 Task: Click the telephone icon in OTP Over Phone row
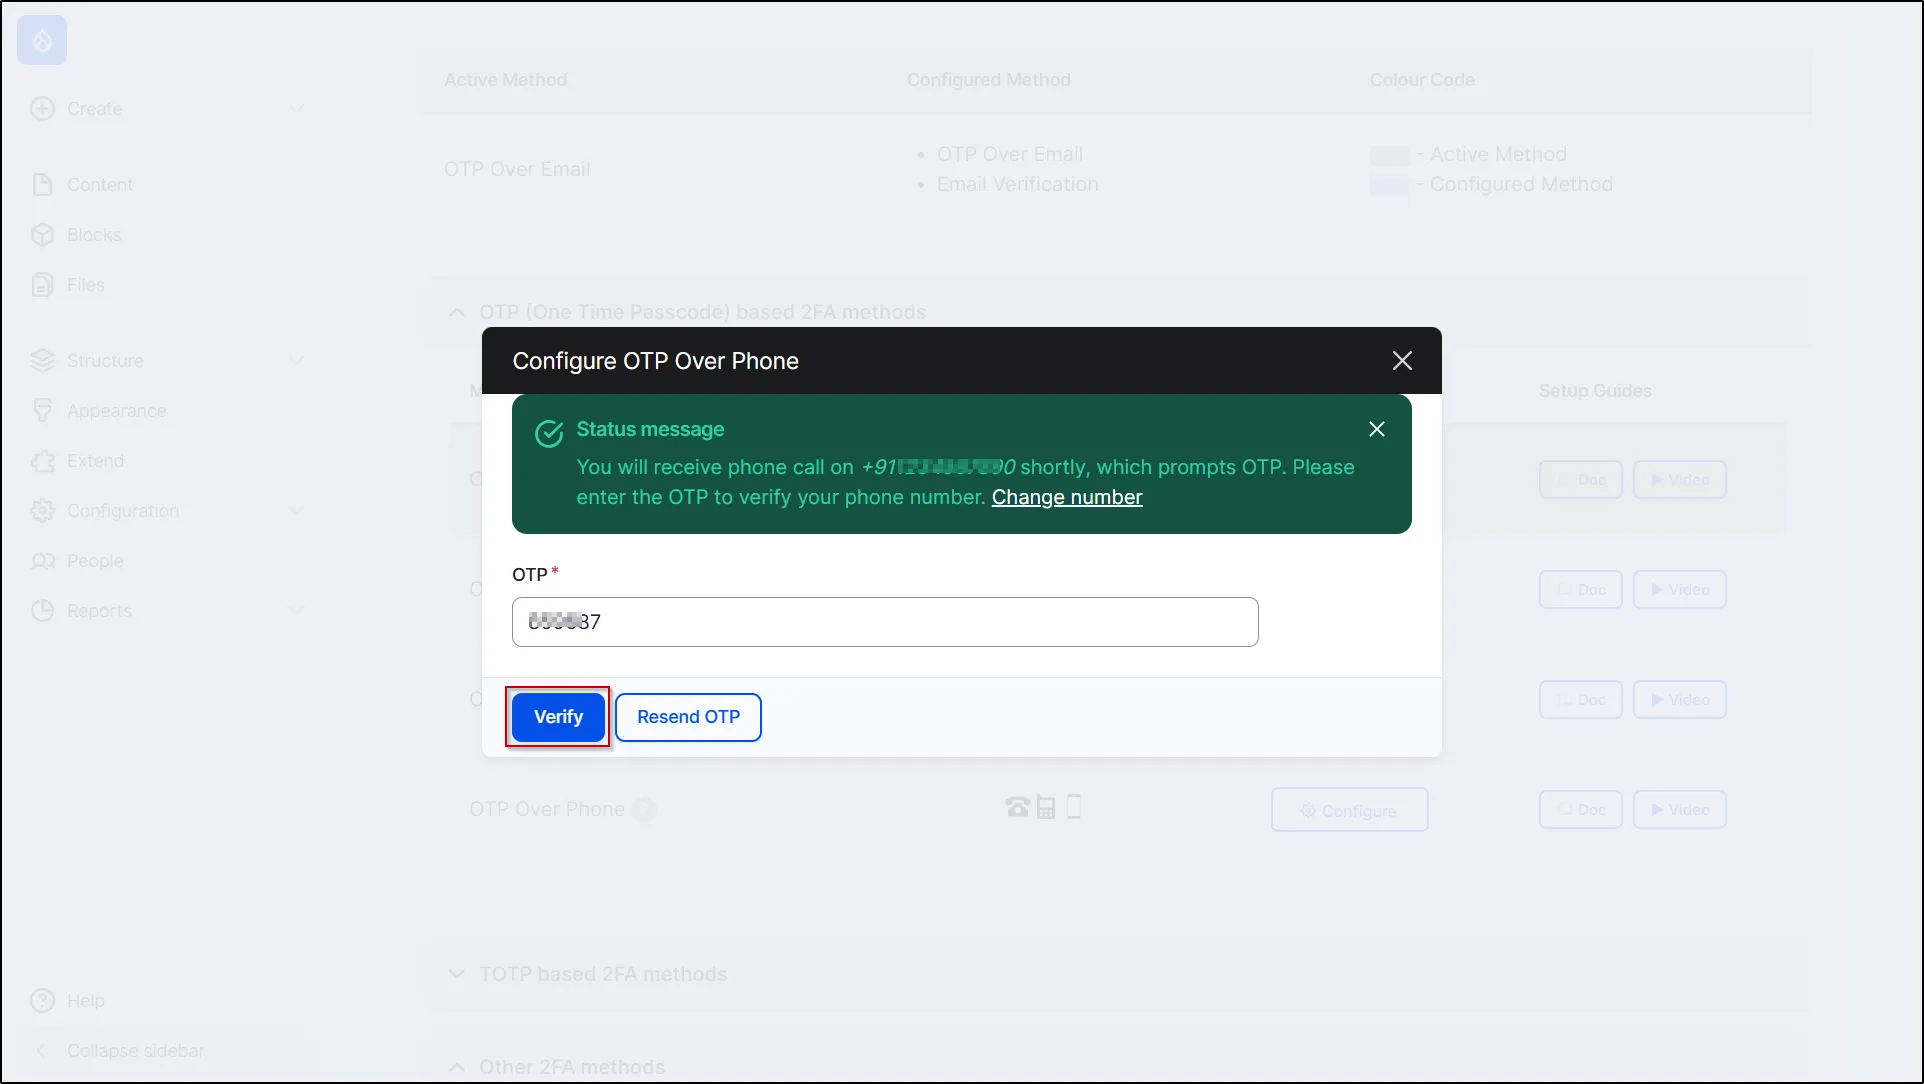coord(1017,807)
